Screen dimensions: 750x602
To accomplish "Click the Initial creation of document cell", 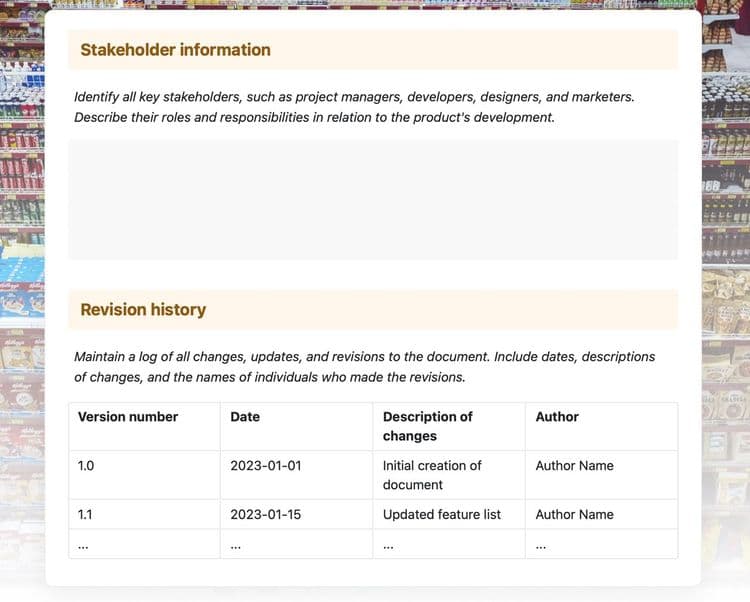I will [x=449, y=475].
